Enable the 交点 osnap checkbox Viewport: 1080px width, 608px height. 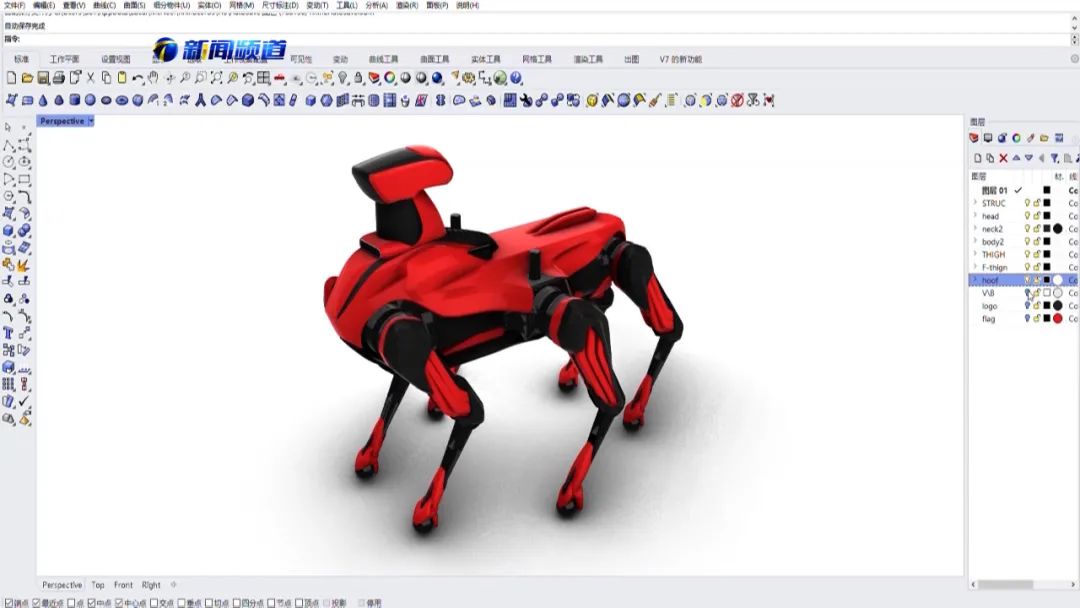153,603
